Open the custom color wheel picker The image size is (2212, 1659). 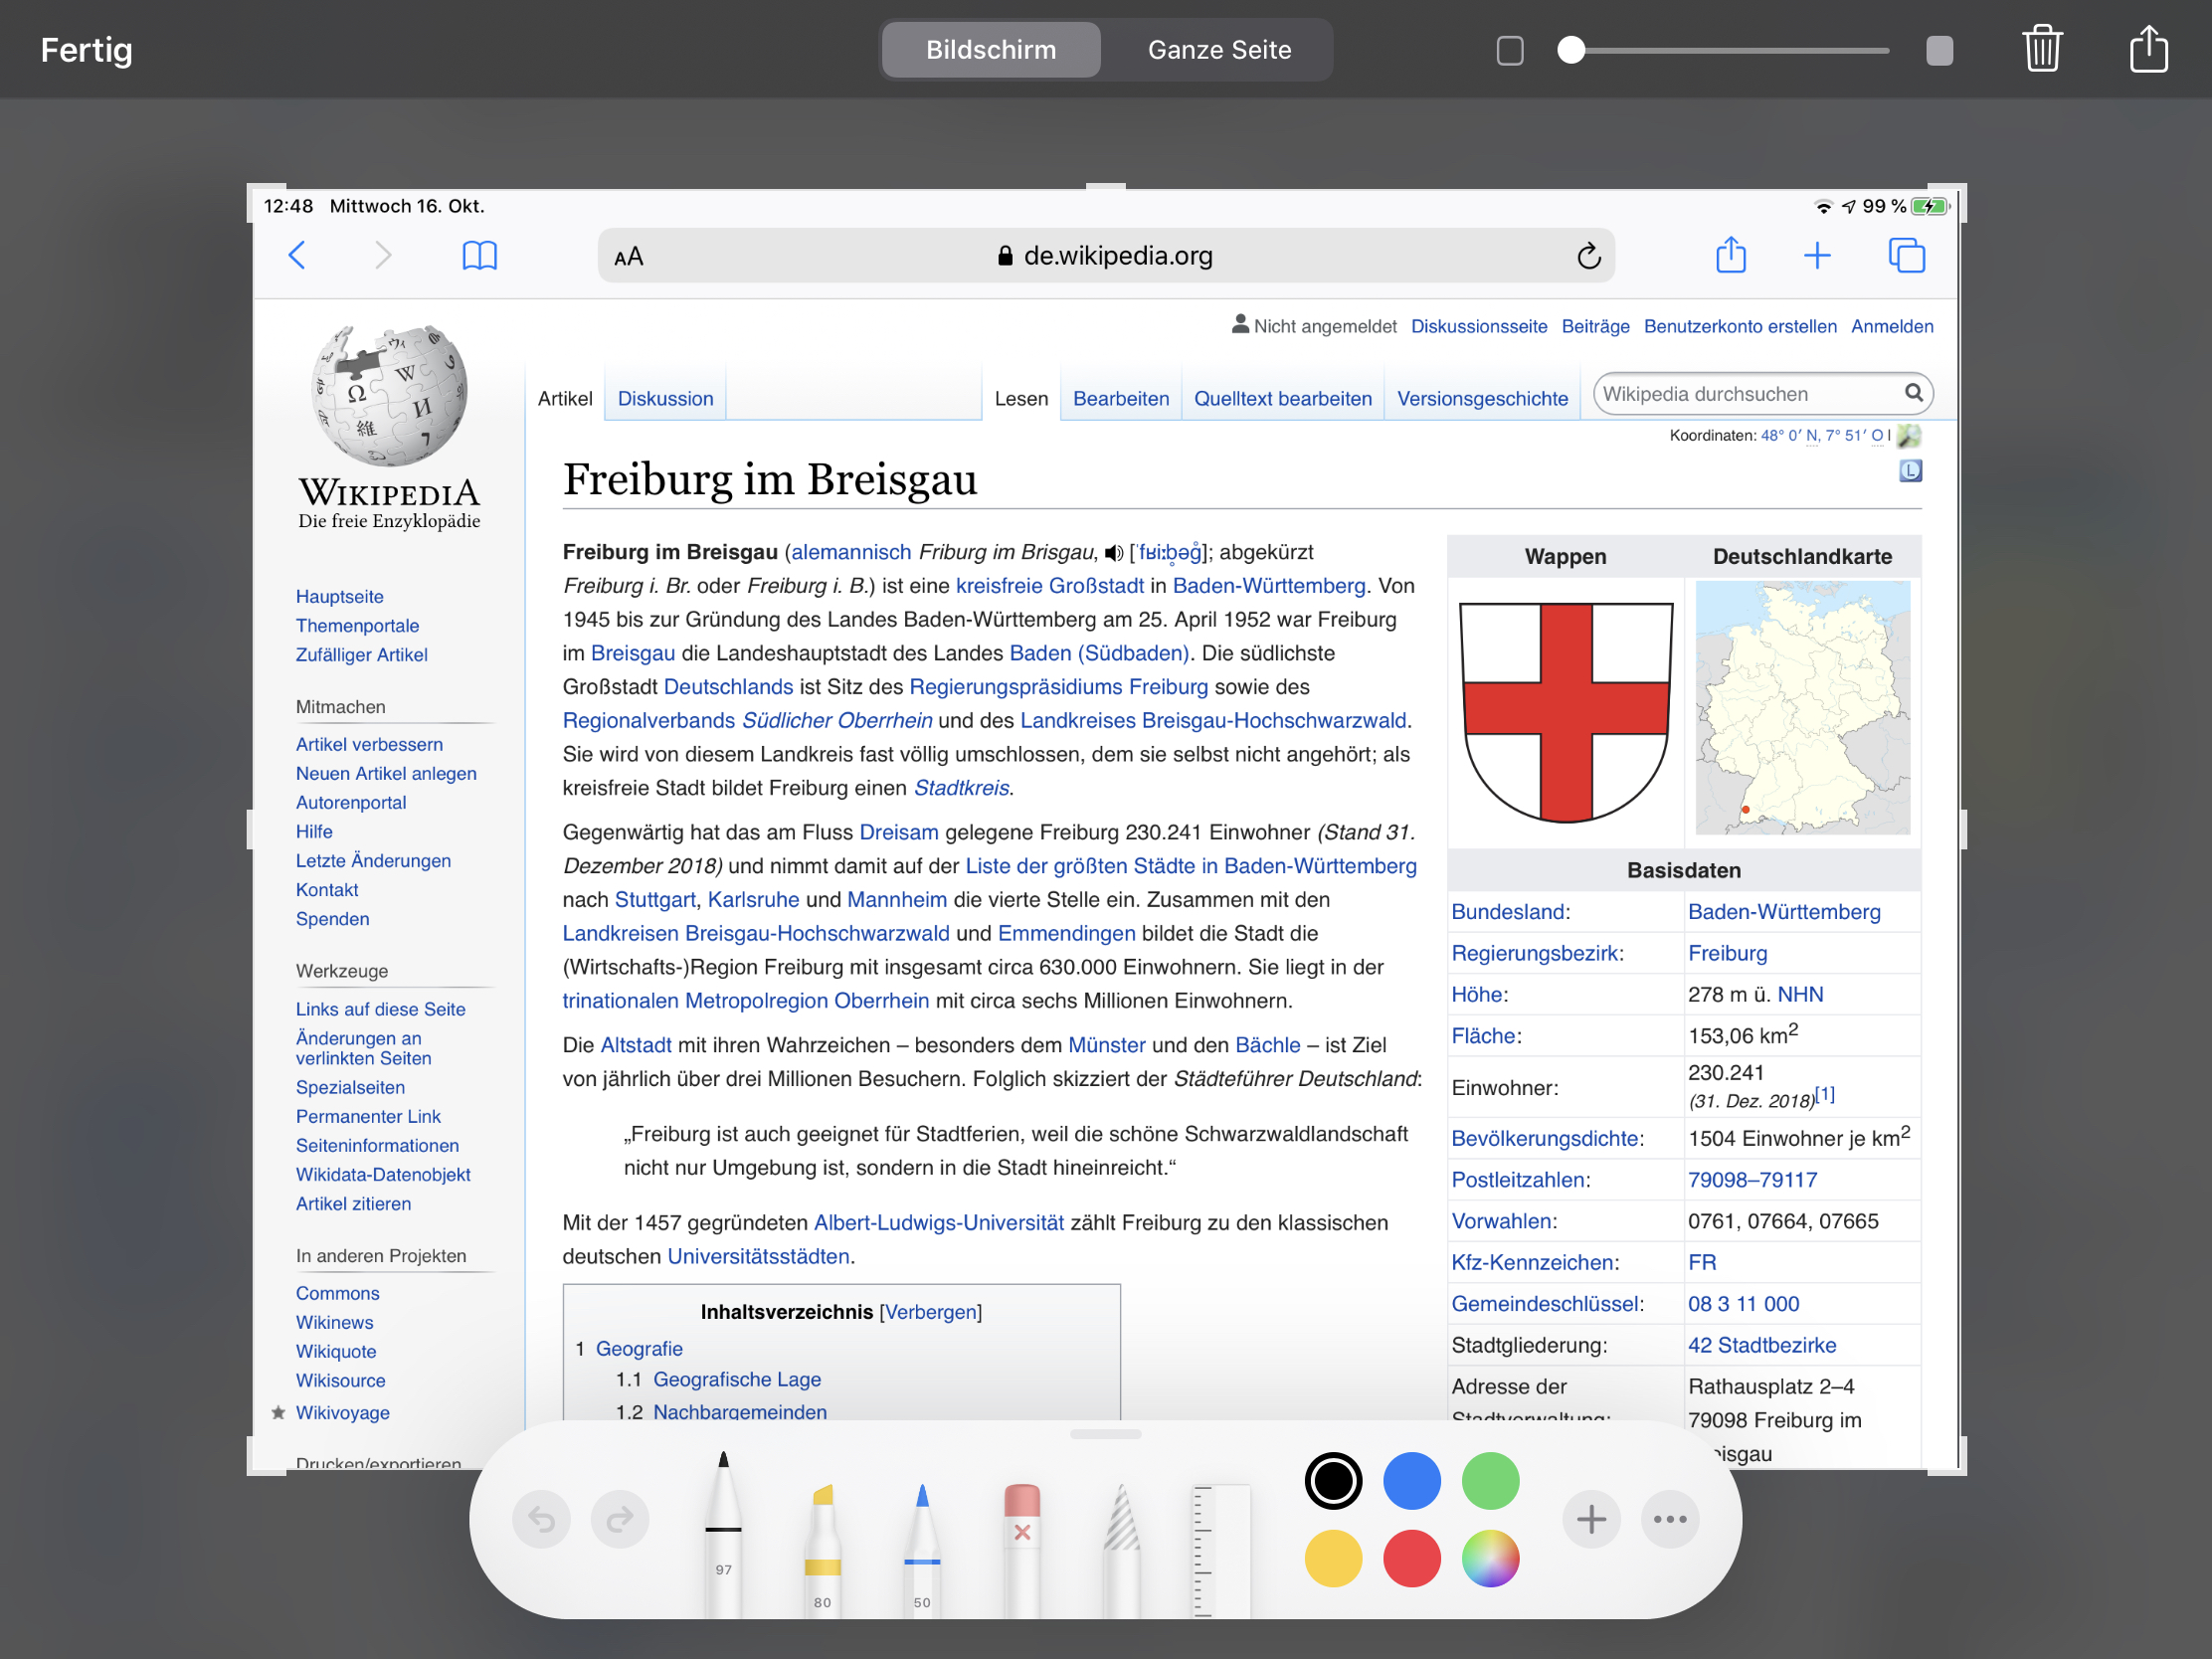[1489, 1557]
